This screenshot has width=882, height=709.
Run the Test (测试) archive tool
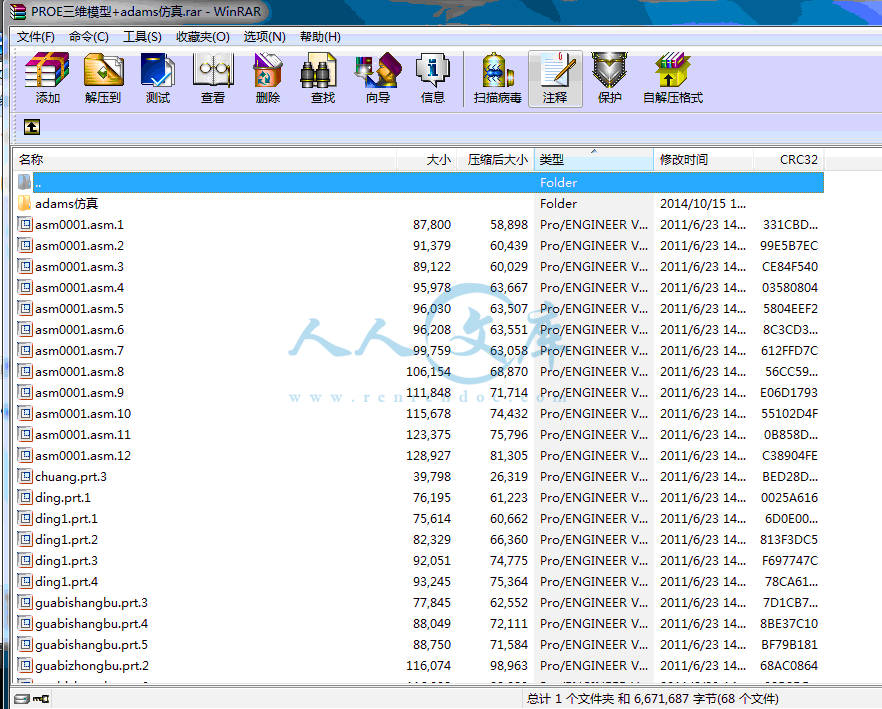(158, 78)
